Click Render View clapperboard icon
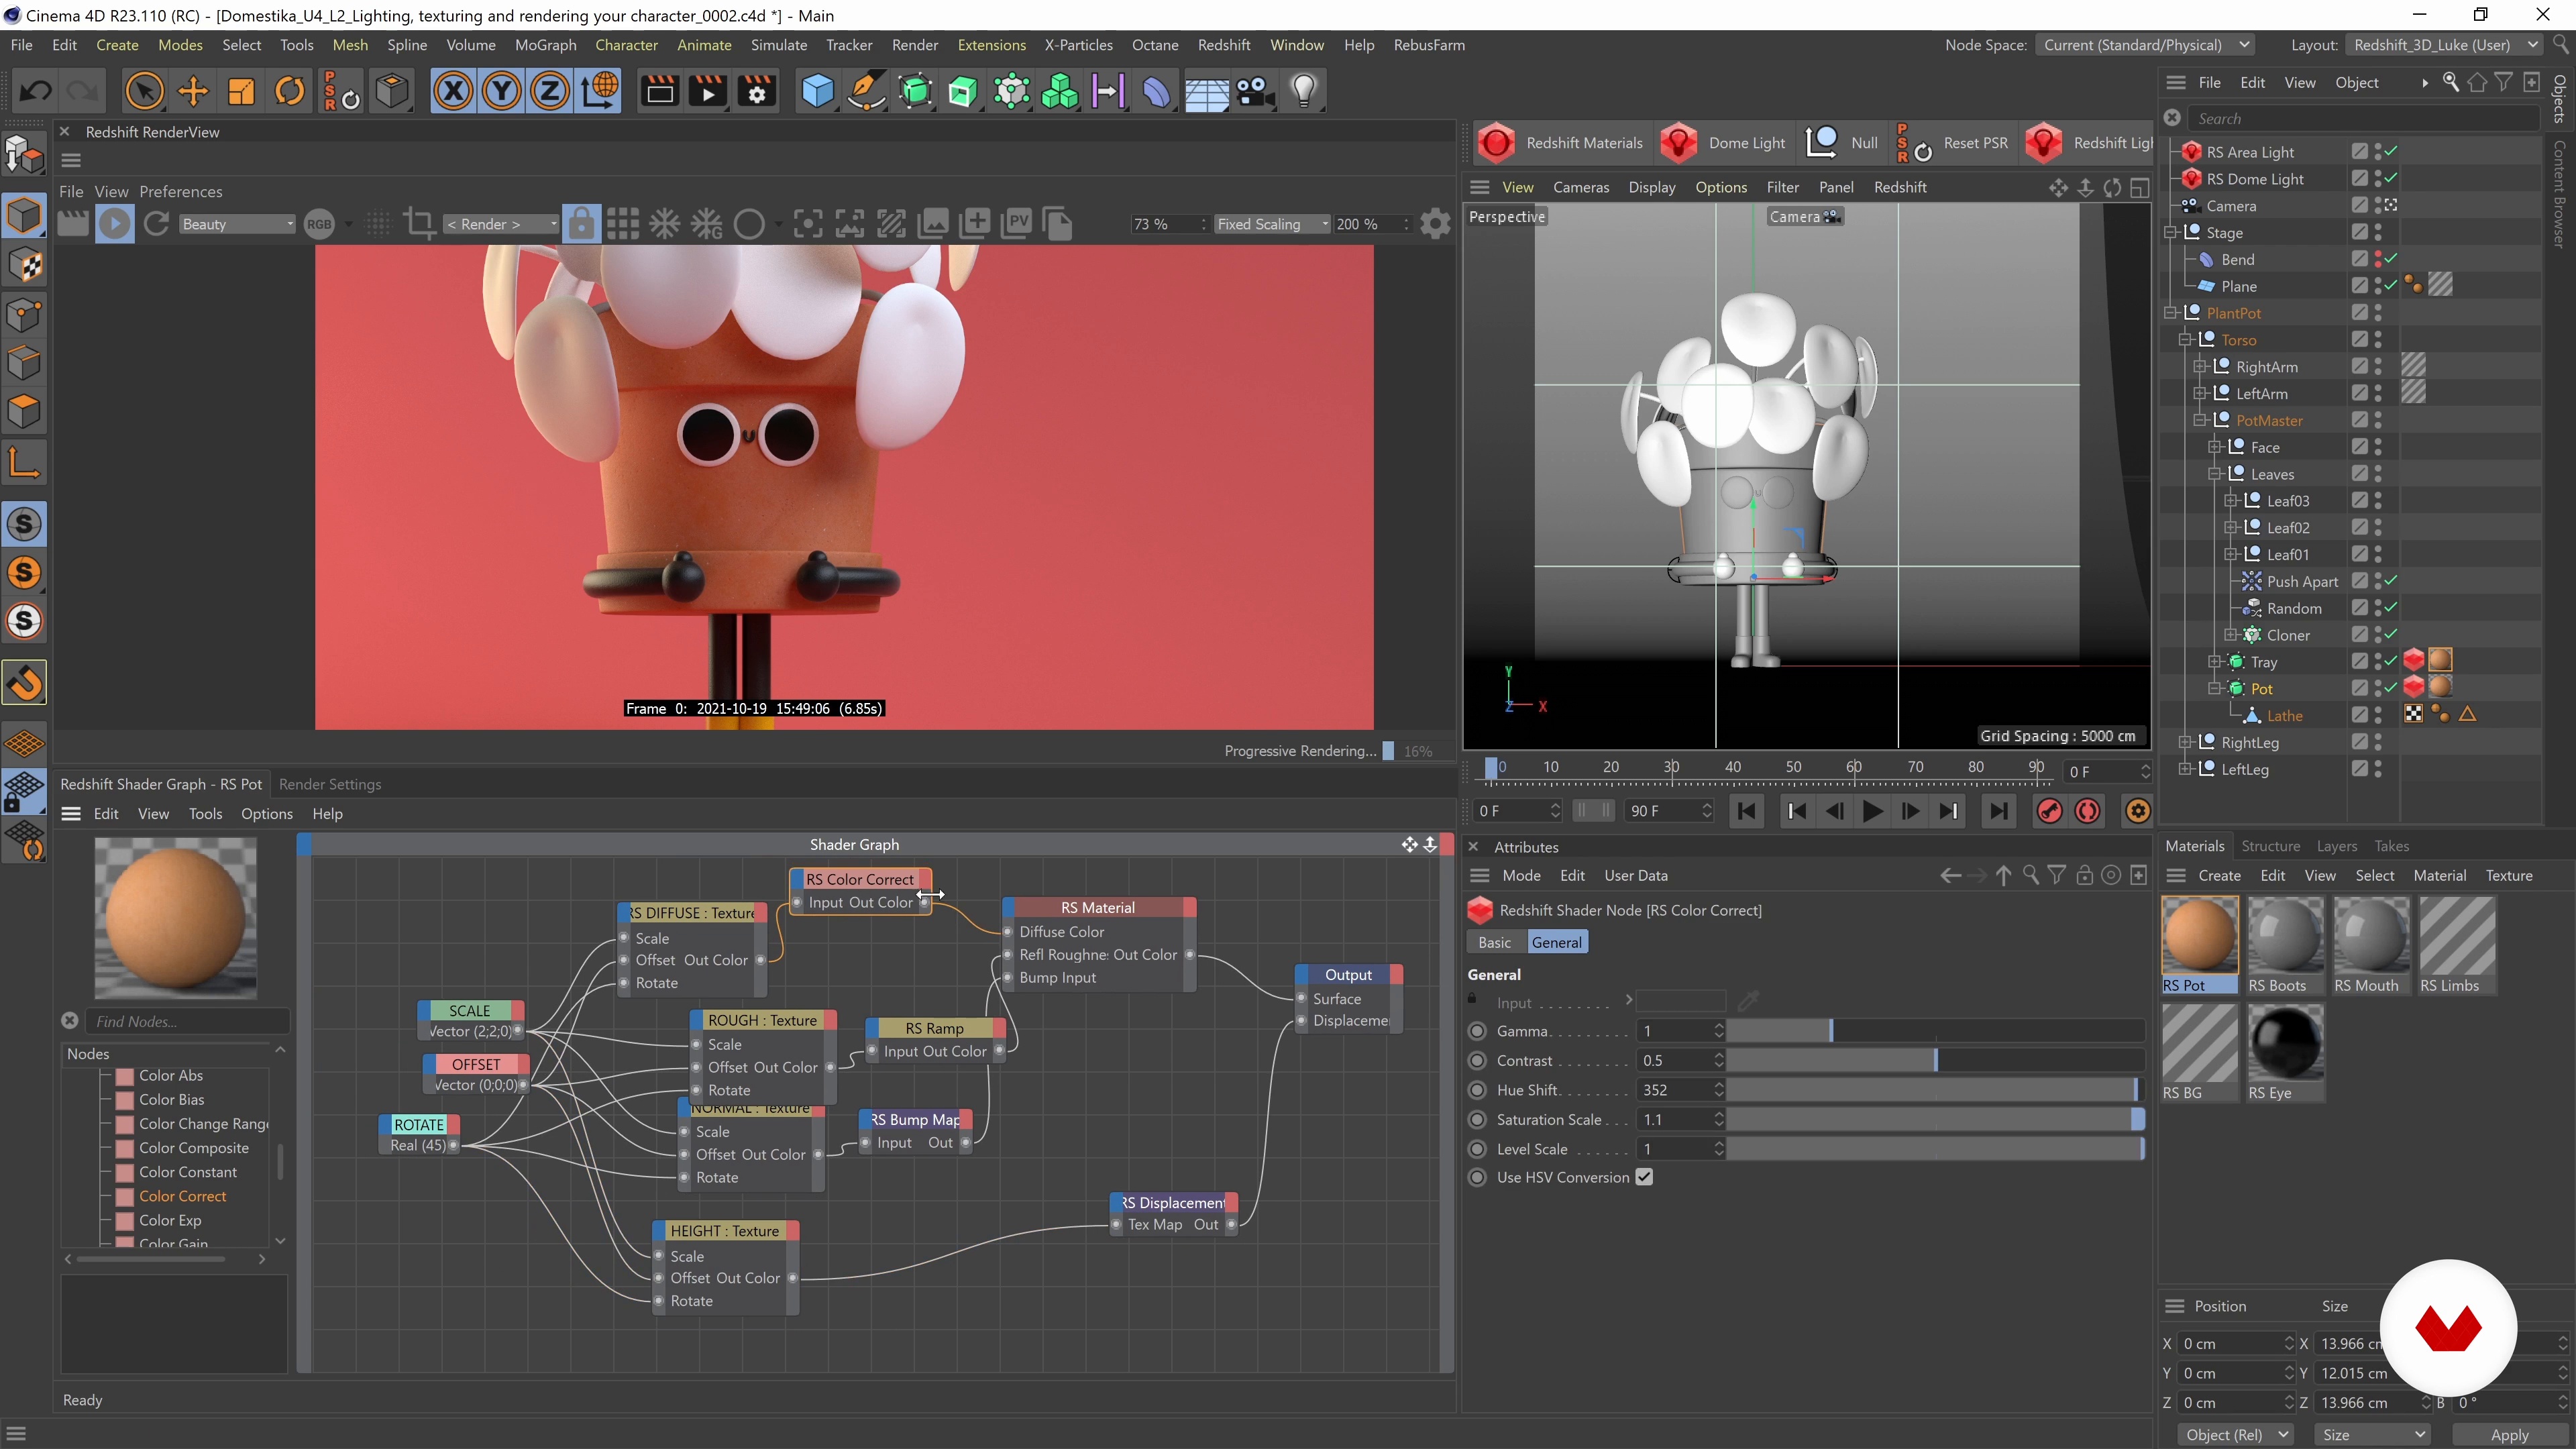Image resolution: width=2576 pixels, height=1449 pixels. (x=660, y=91)
